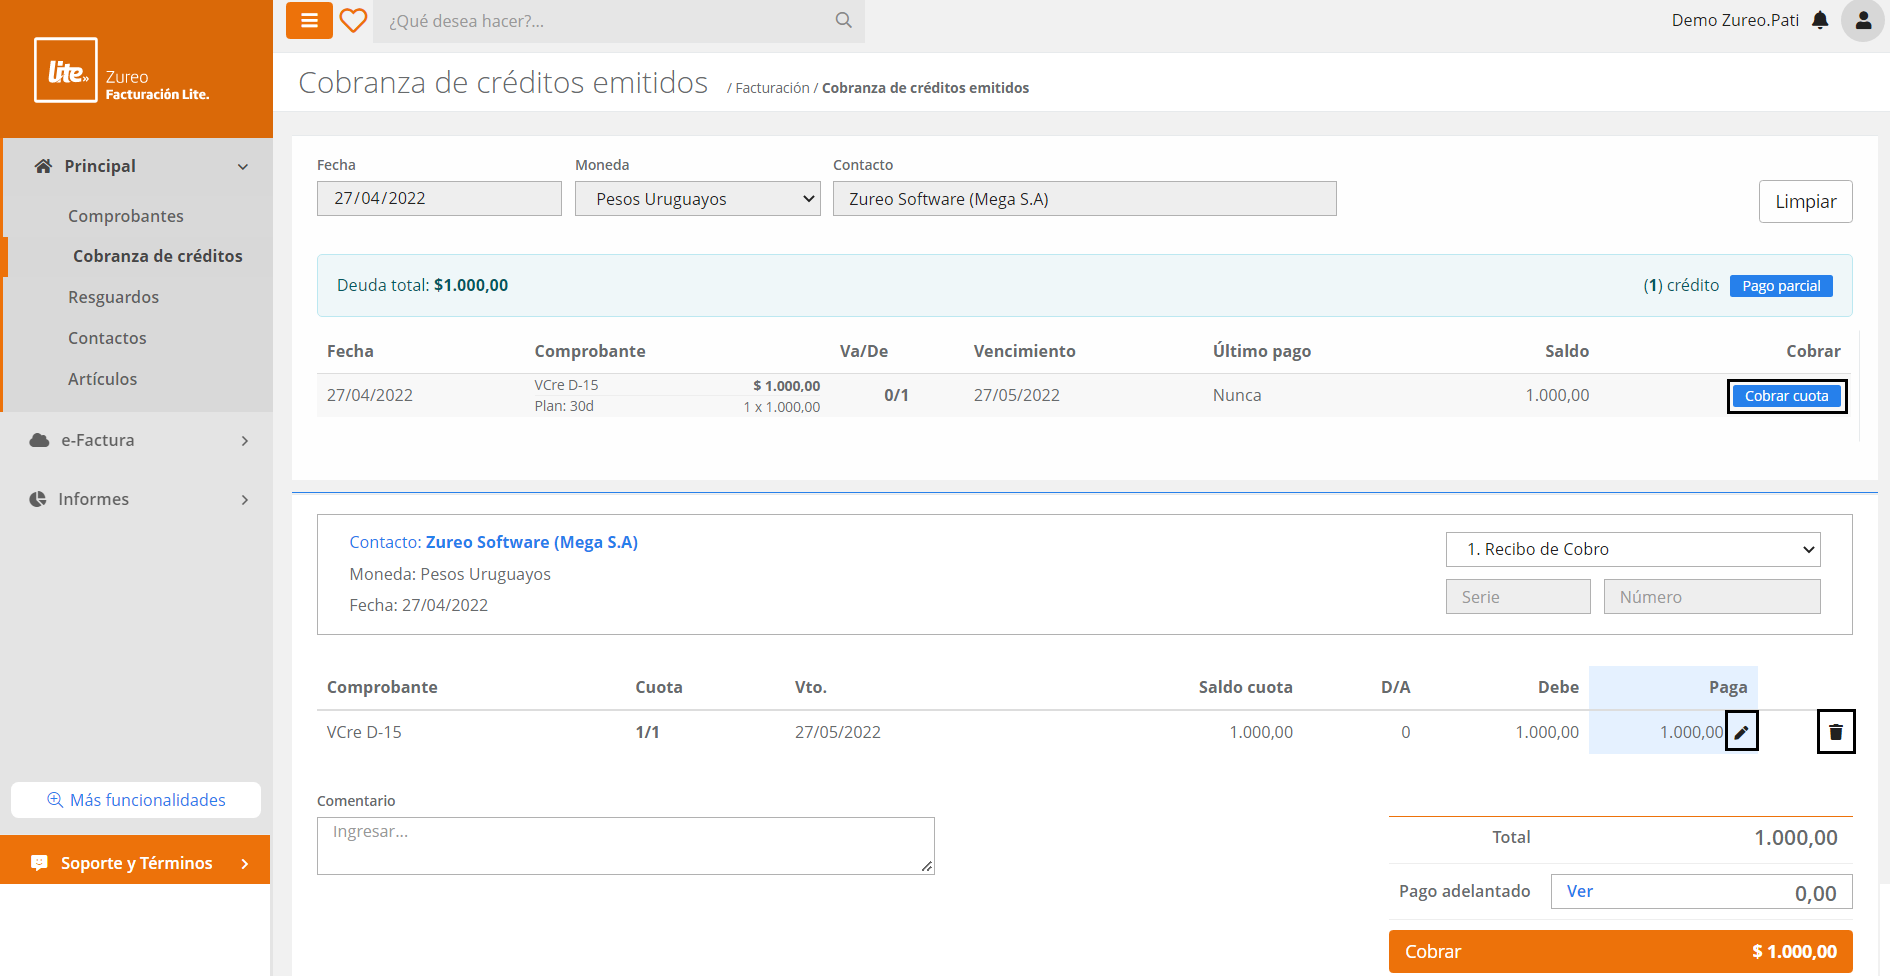
Task: Open Comprobantes in the sidebar
Action: click(x=126, y=216)
